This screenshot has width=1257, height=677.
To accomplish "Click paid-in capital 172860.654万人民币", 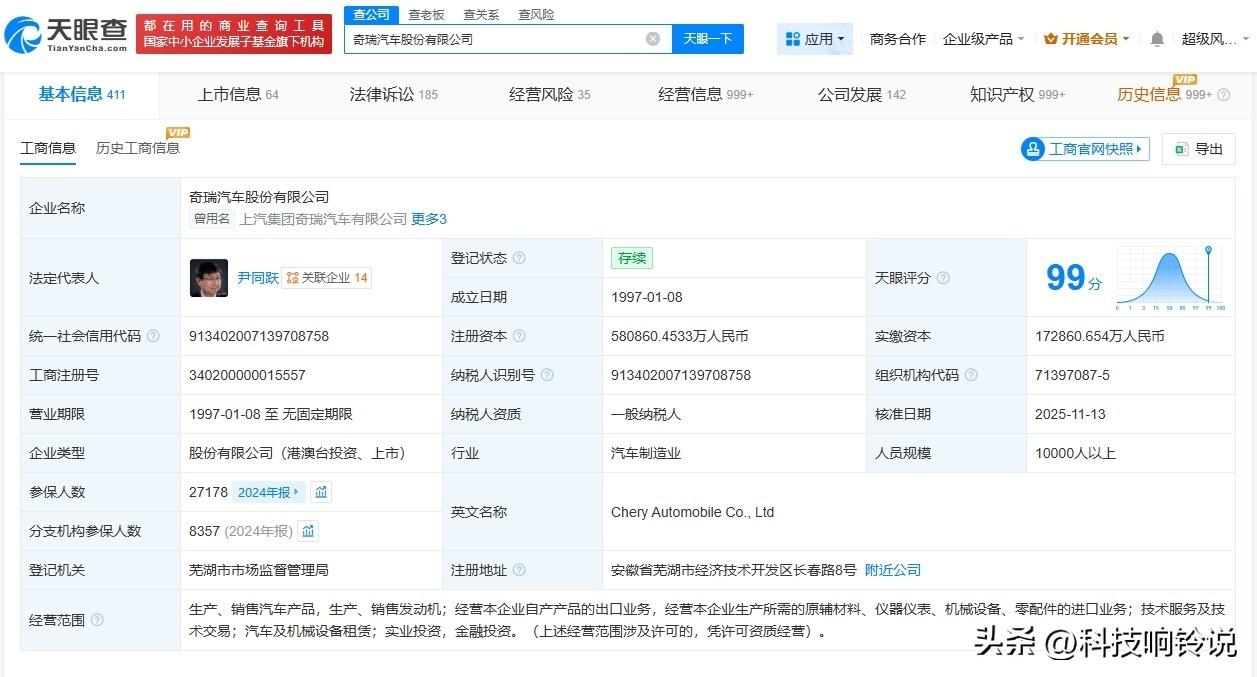I will (1100, 336).
